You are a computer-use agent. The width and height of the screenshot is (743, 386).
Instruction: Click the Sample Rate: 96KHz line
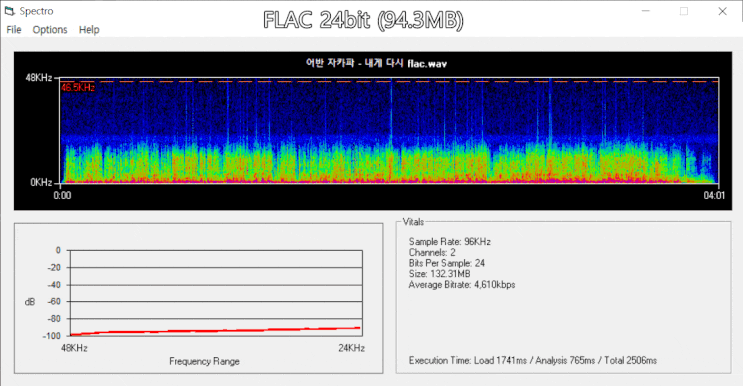click(450, 242)
